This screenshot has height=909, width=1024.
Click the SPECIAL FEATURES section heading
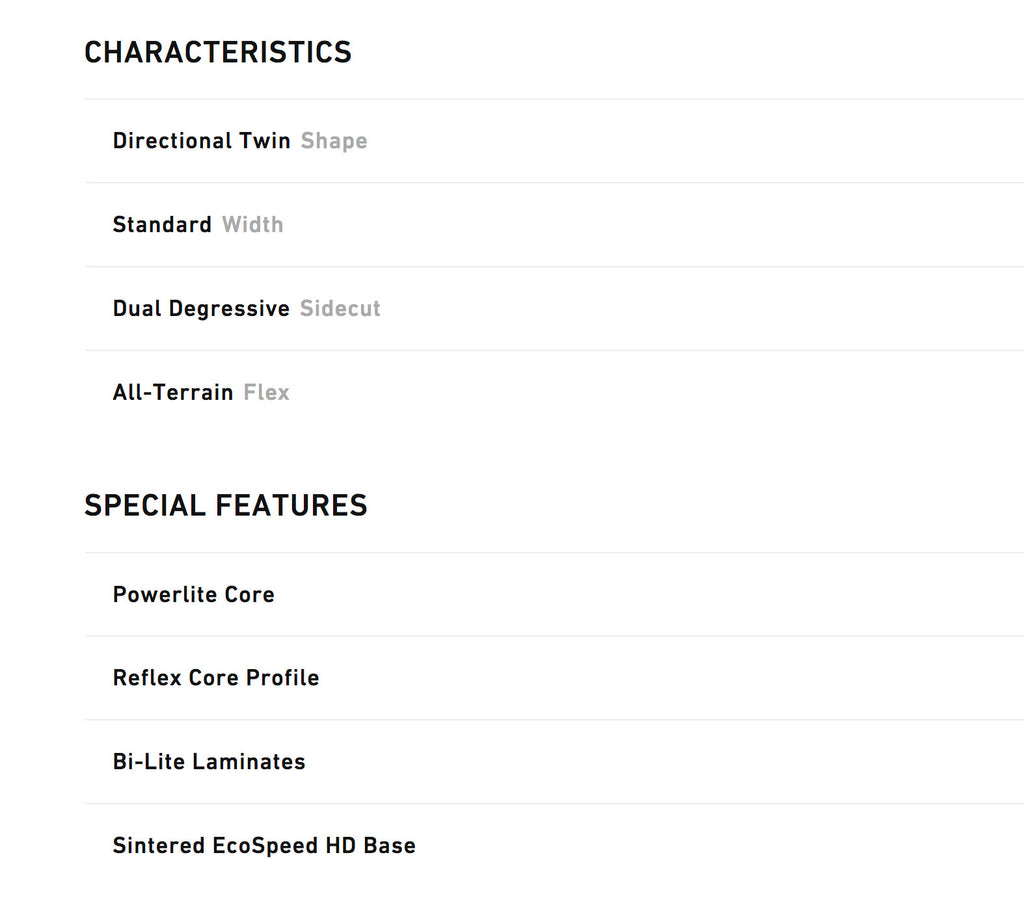tap(225, 506)
